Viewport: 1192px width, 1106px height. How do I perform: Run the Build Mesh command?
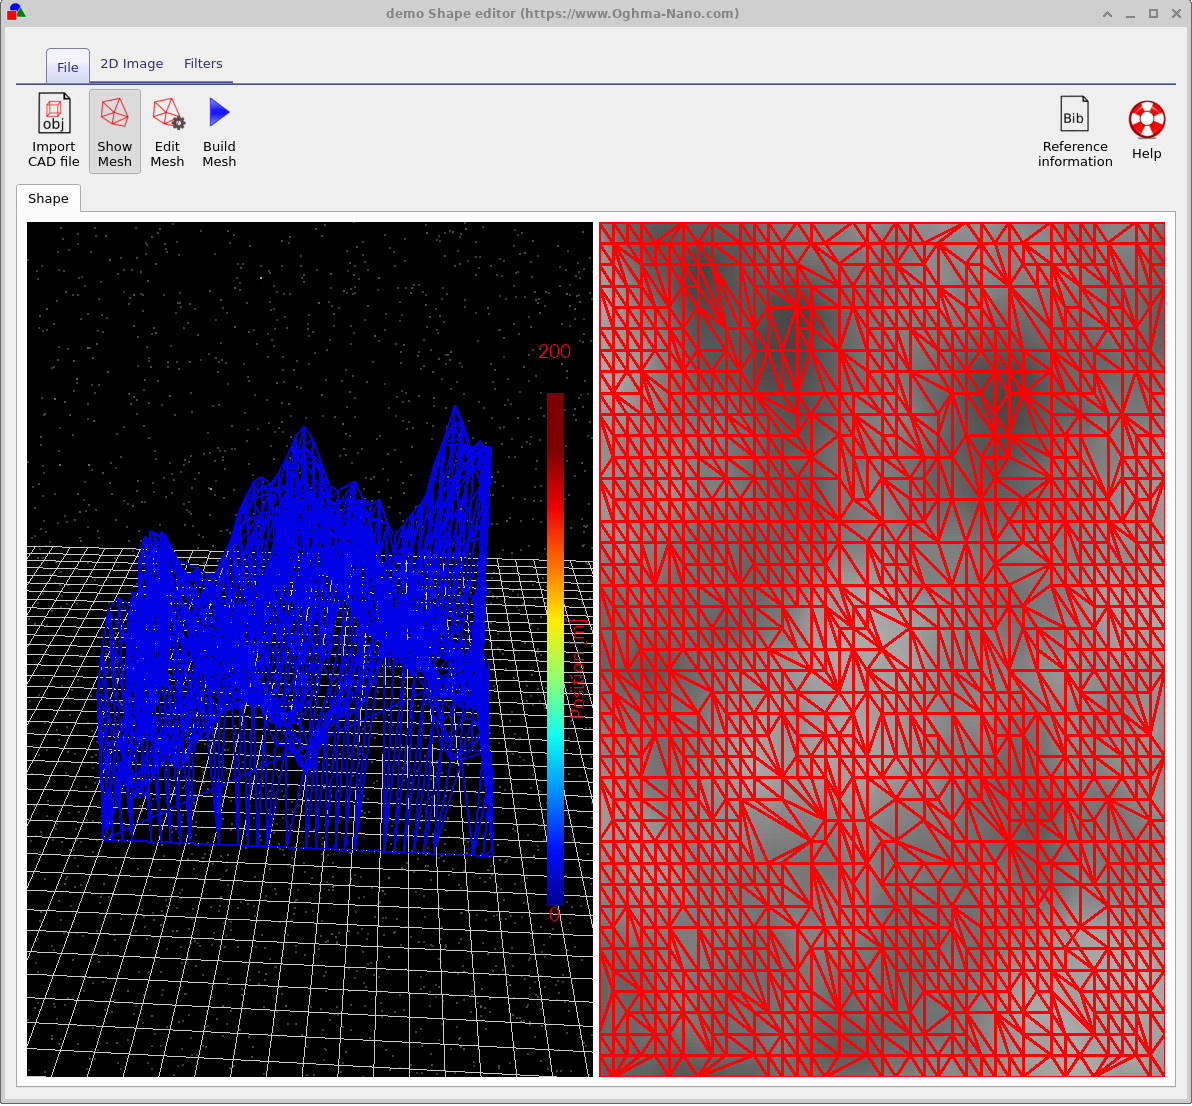pos(218,131)
